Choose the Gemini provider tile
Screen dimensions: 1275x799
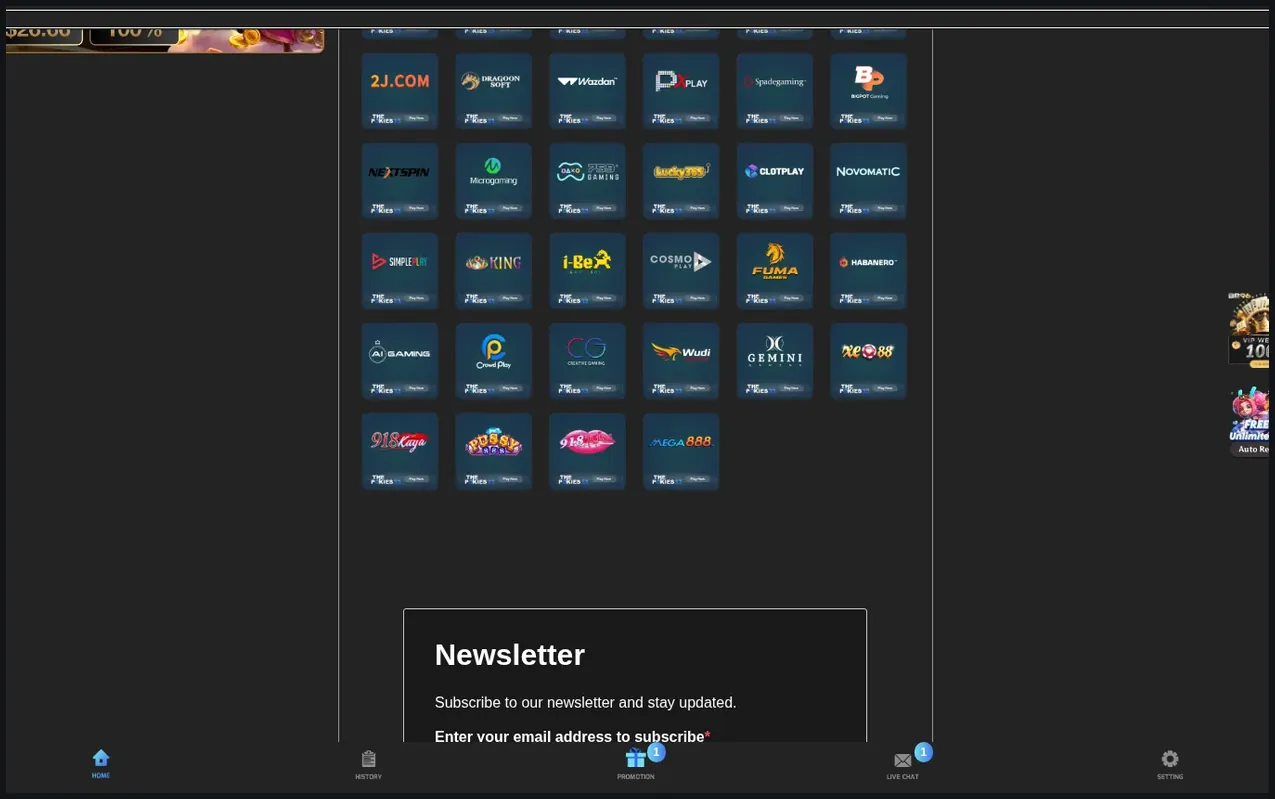[775, 361]
